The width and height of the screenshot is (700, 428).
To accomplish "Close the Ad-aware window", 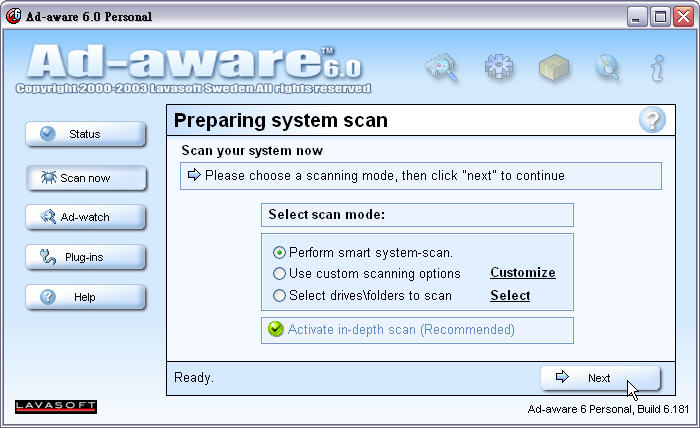I will (683, 17).
